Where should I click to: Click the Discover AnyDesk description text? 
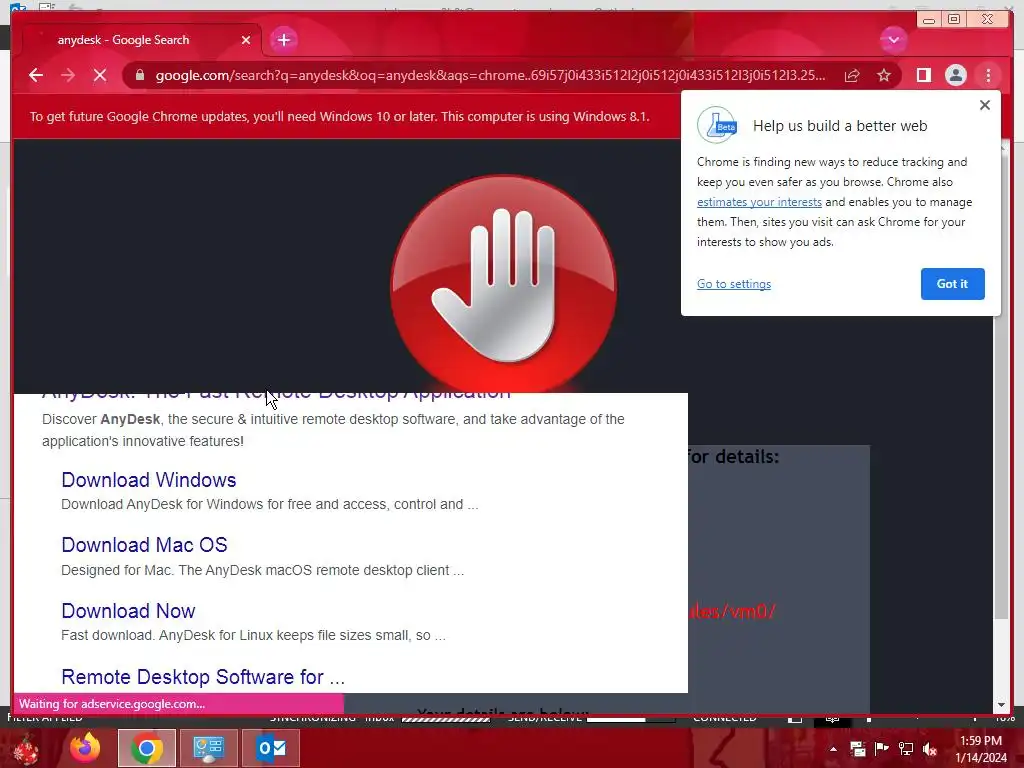(333, 430)
